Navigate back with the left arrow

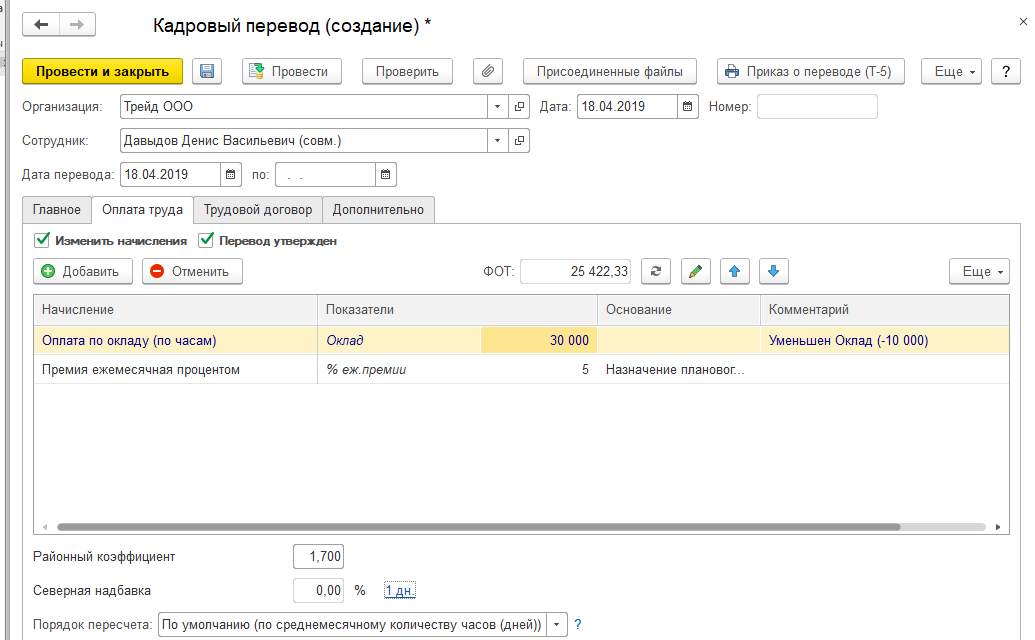(x=43, y=24)
